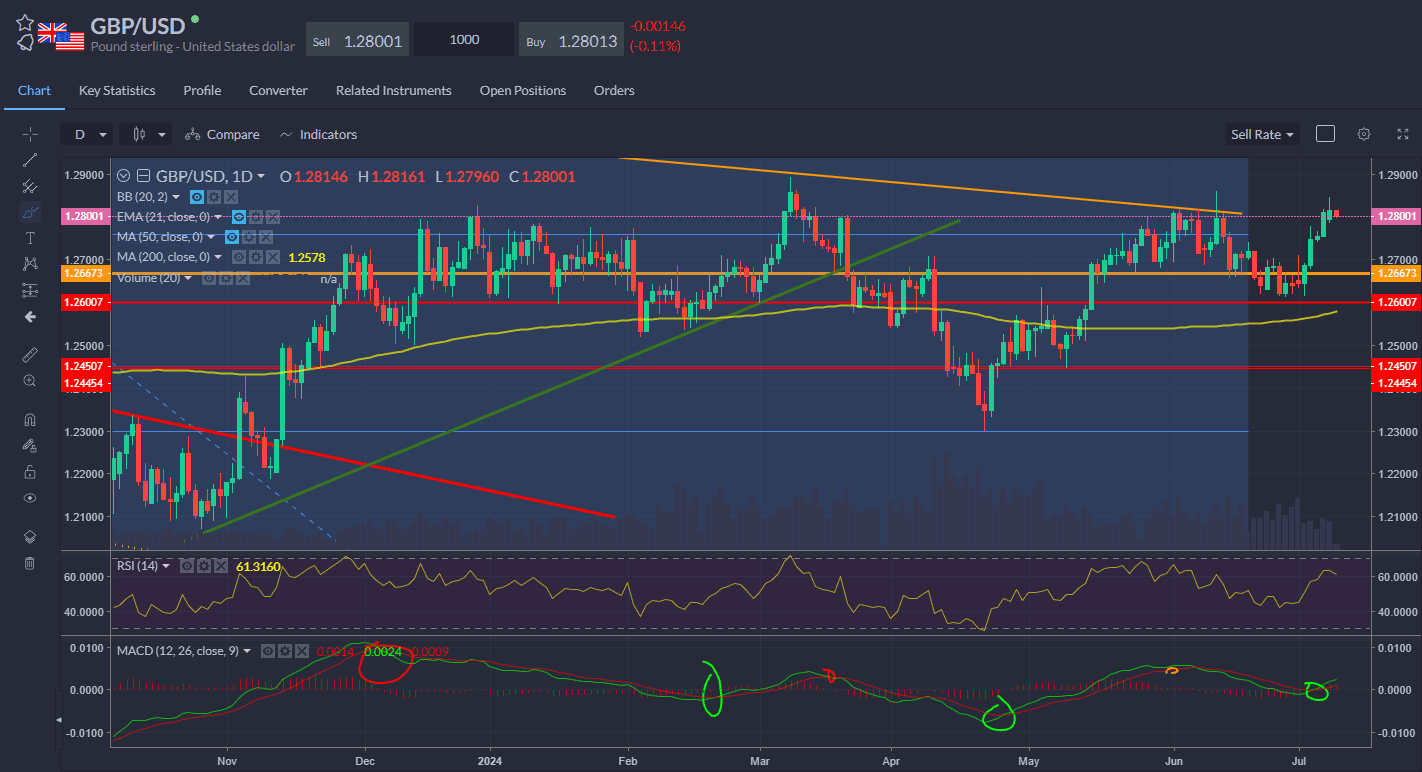Enable magnet snapping mode
The image size is (1422, 772).
pyautogui.click(x=30, y=420)
